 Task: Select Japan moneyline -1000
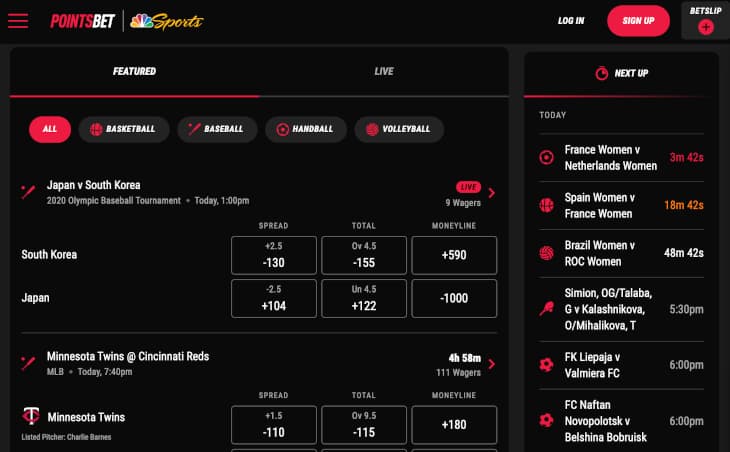coord(454,298)
